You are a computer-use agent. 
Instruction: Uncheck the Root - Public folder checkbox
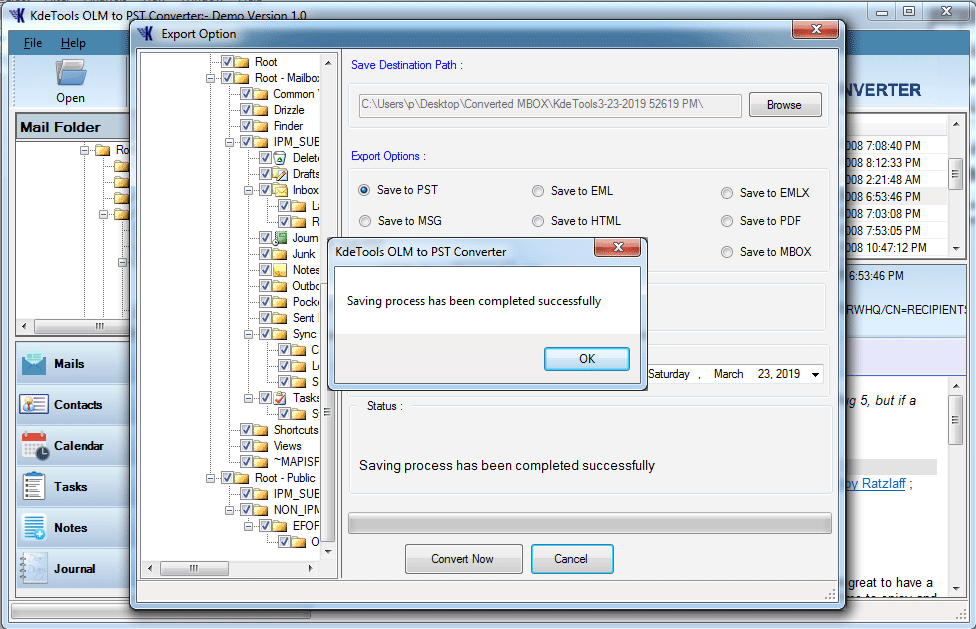point(227,478)
